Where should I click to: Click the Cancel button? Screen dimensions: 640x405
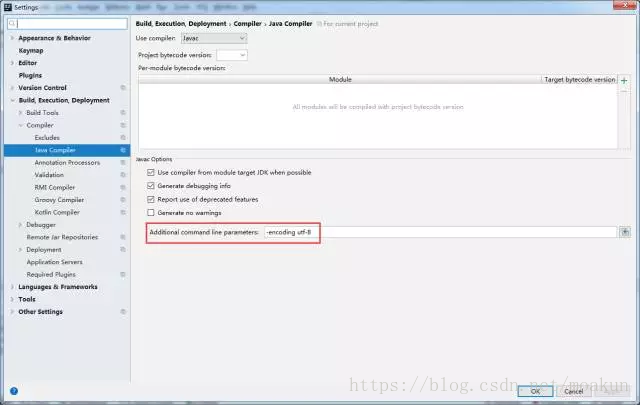(573, 391)
